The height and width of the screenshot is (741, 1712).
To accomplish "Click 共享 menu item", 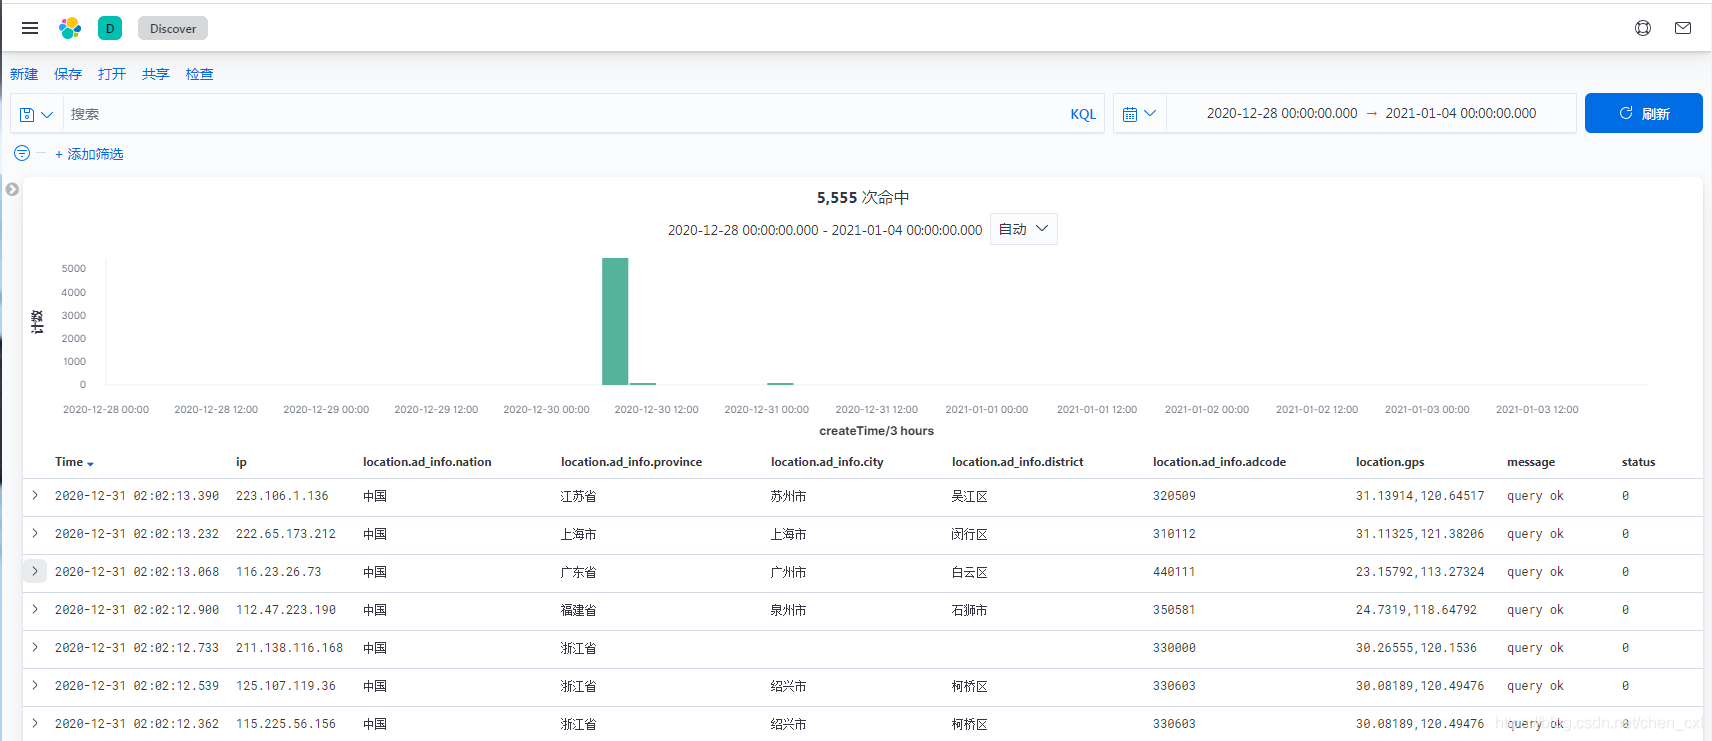I will pos(156,74).
